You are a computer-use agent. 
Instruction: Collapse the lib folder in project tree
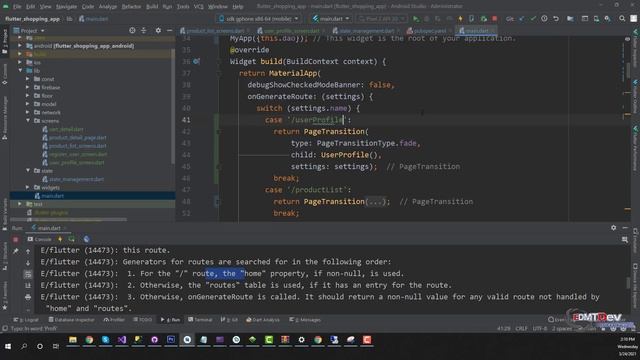[x=20, y=71]
